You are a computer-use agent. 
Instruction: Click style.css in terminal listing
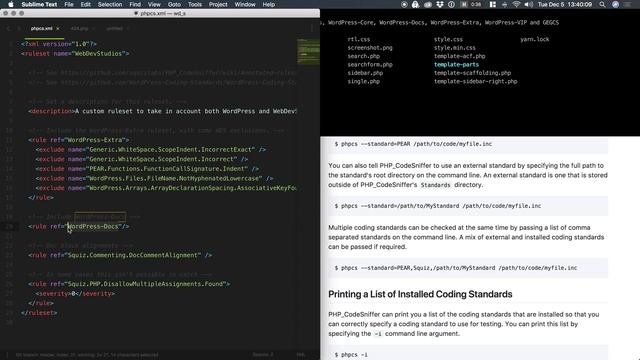pos(448,40)
